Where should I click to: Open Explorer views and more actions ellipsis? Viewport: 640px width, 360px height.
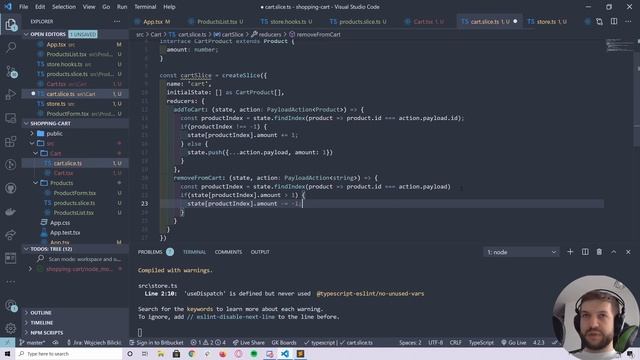click(x=117, y=21)
